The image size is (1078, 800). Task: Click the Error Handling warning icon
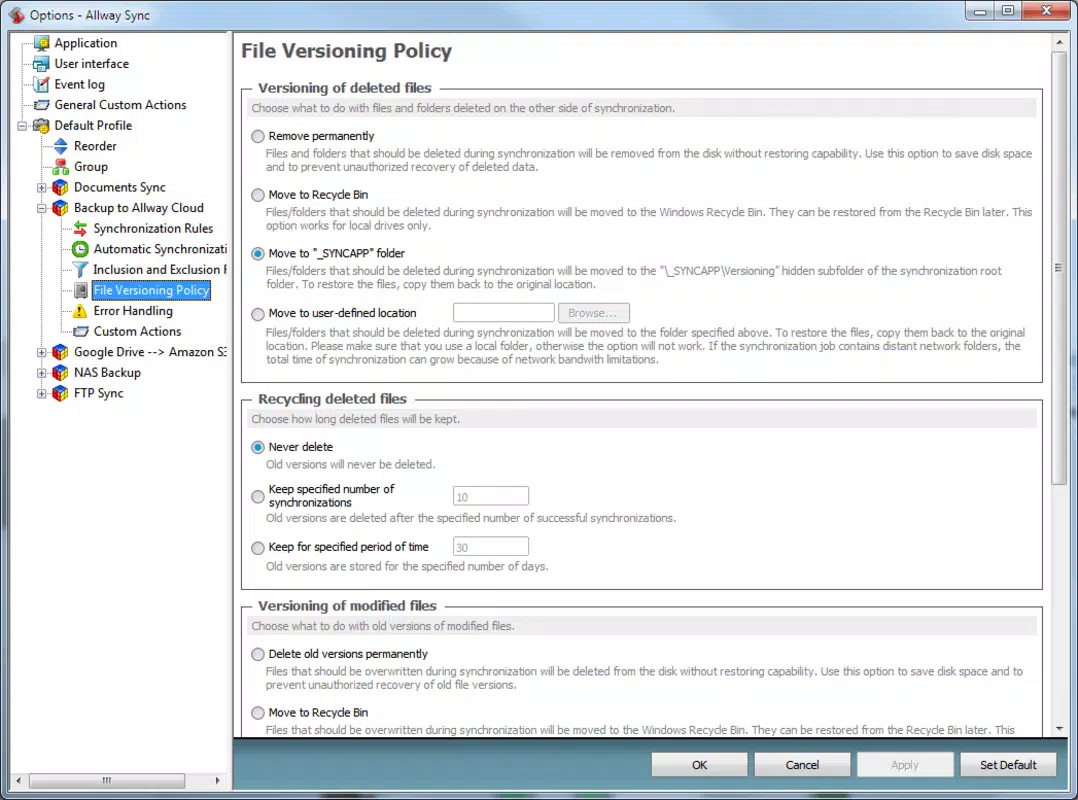coord(80,311)
